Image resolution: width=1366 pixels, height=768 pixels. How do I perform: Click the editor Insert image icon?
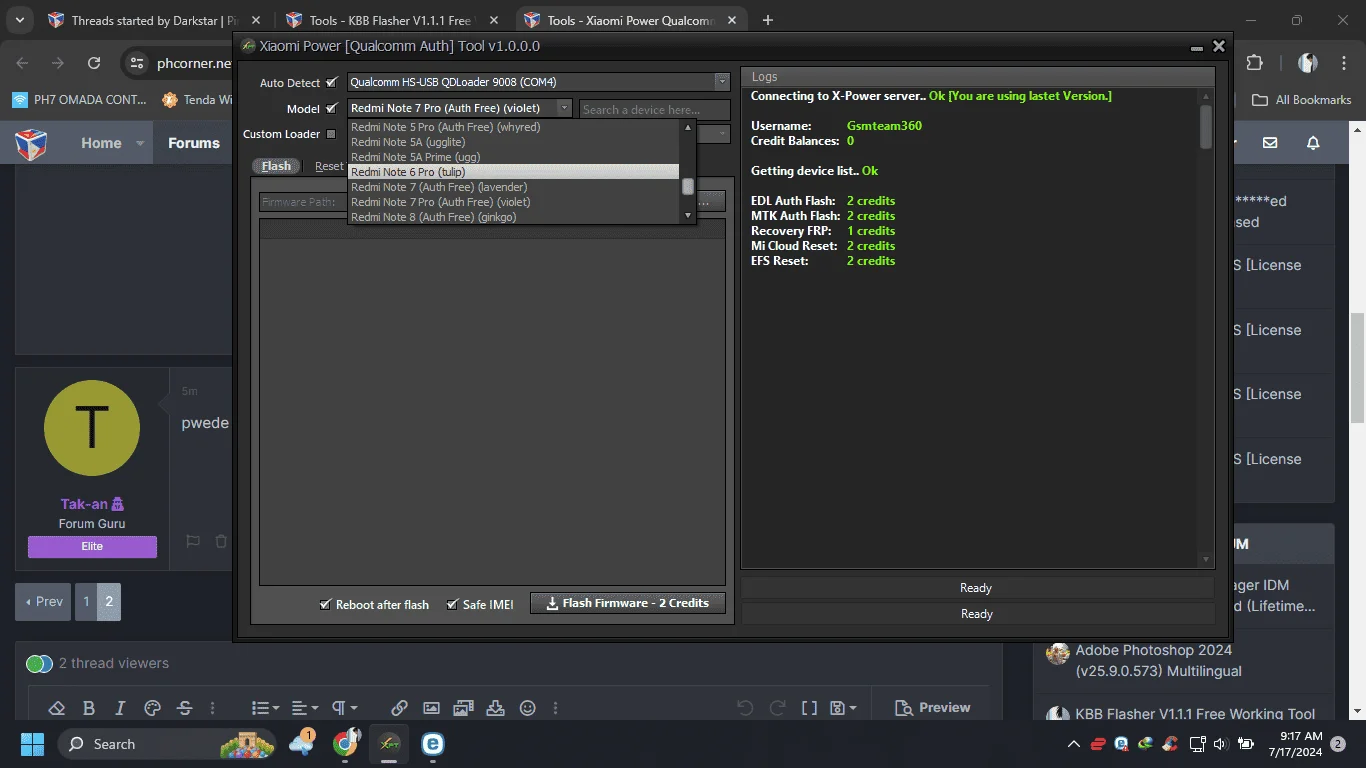tap(431, 708)
